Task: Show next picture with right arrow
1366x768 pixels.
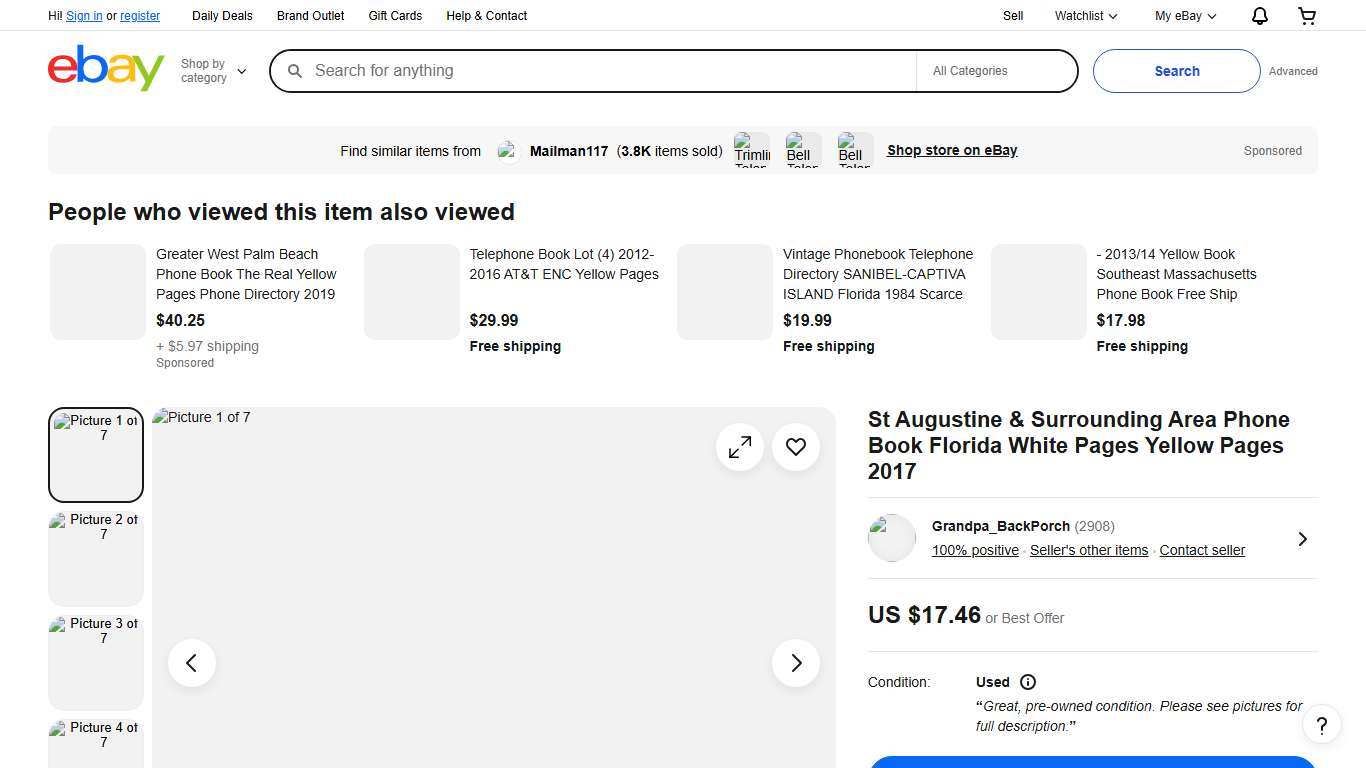Action: point(796,663)
